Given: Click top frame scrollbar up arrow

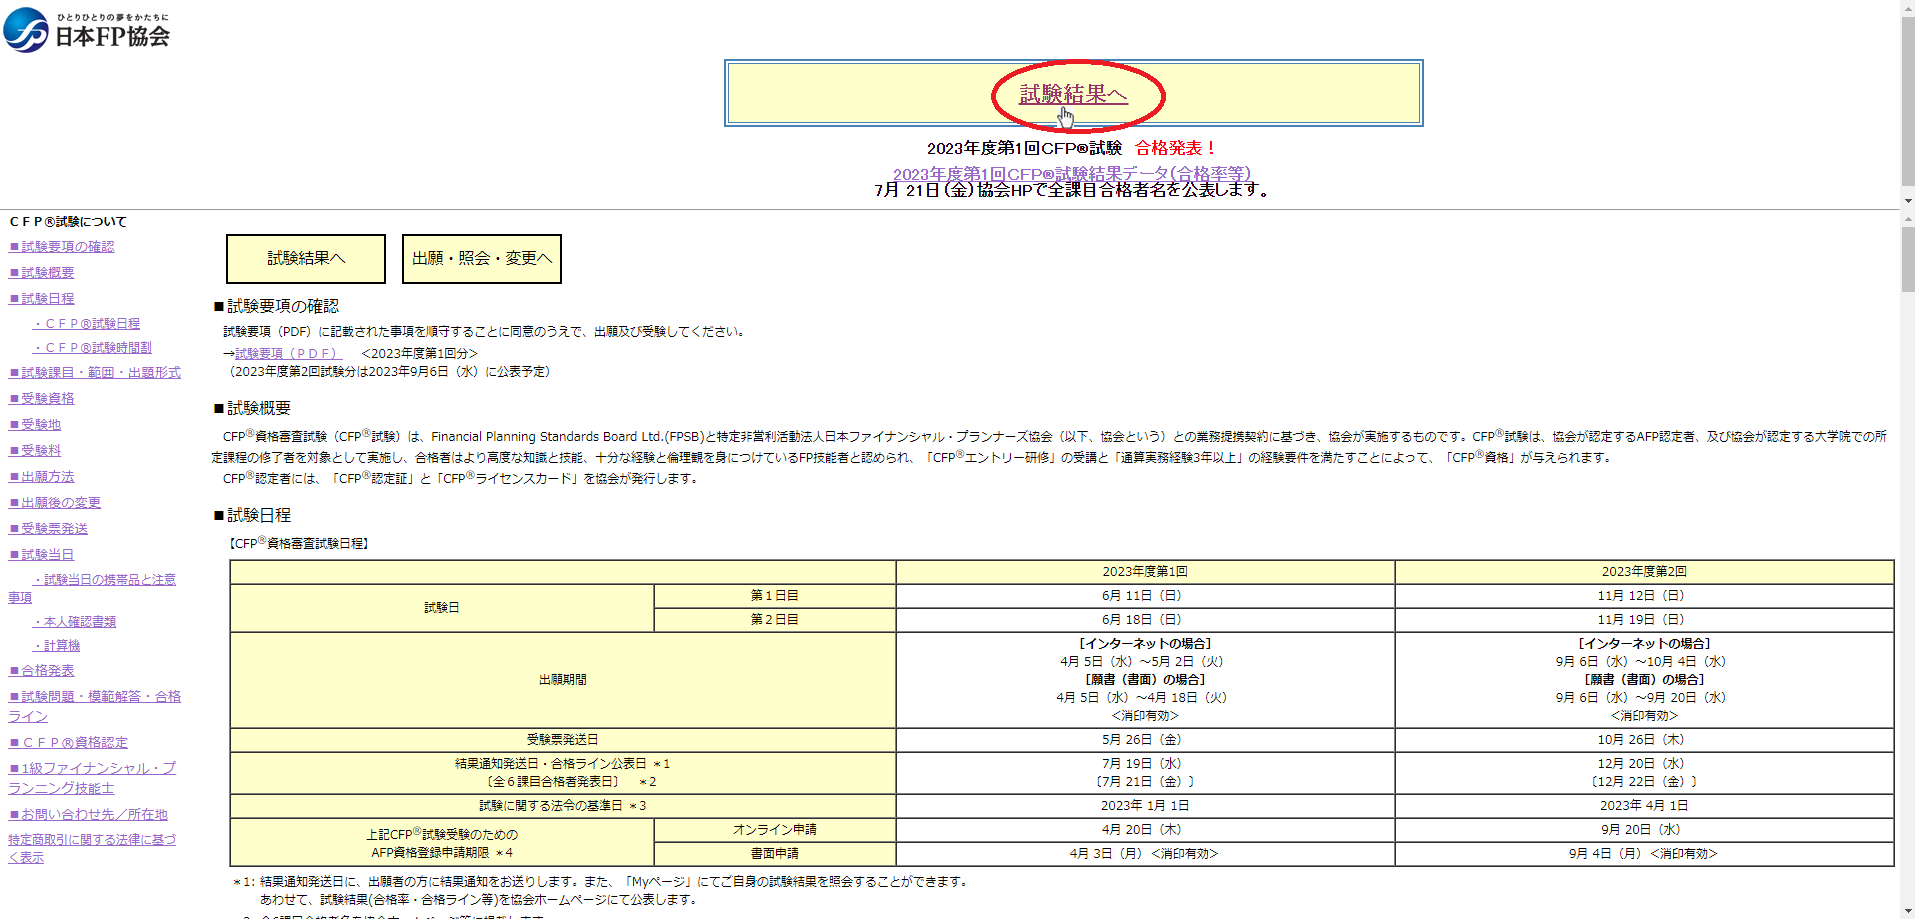Looking at the screenshot, I should coord(1907,8).
